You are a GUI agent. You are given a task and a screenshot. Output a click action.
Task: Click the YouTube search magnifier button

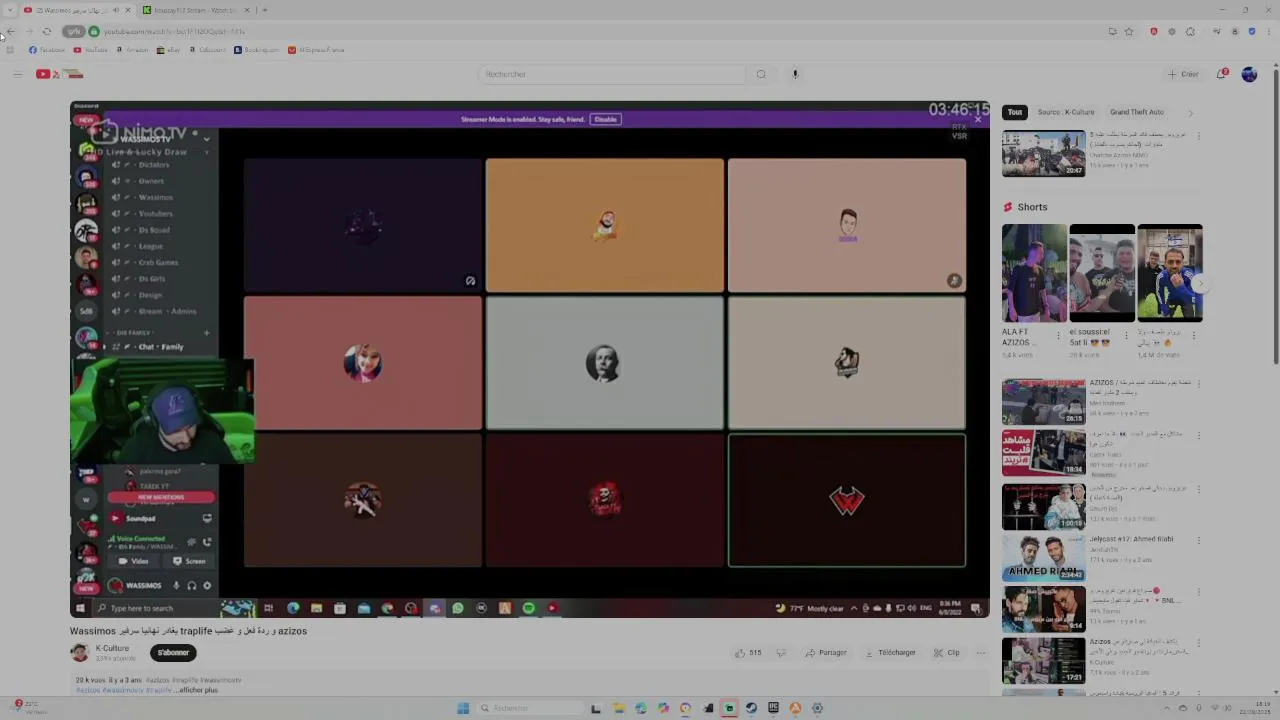(x=761, y=74)
